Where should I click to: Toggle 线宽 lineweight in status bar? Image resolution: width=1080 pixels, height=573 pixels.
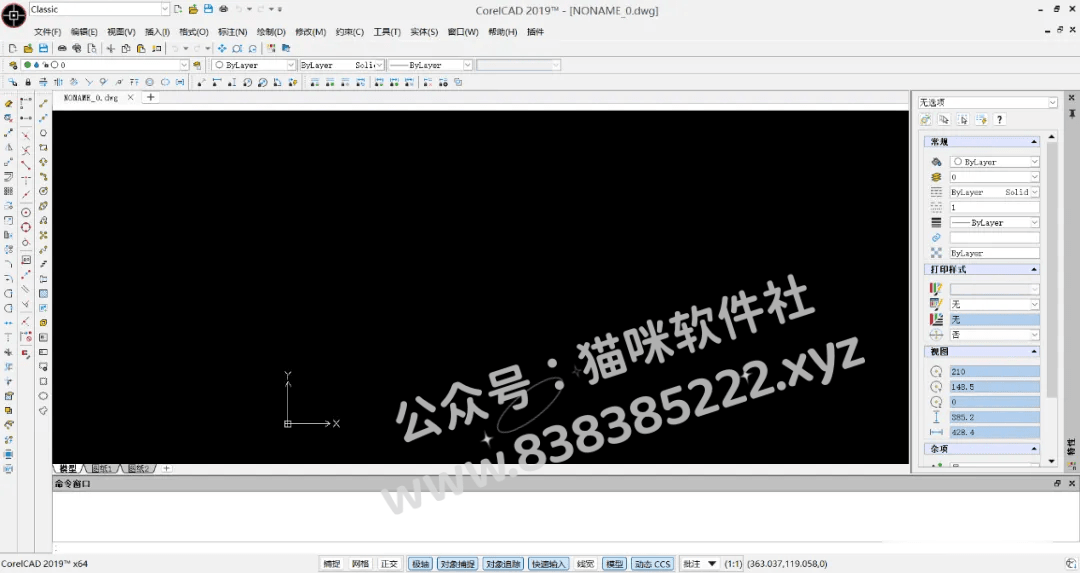point(585,563)
